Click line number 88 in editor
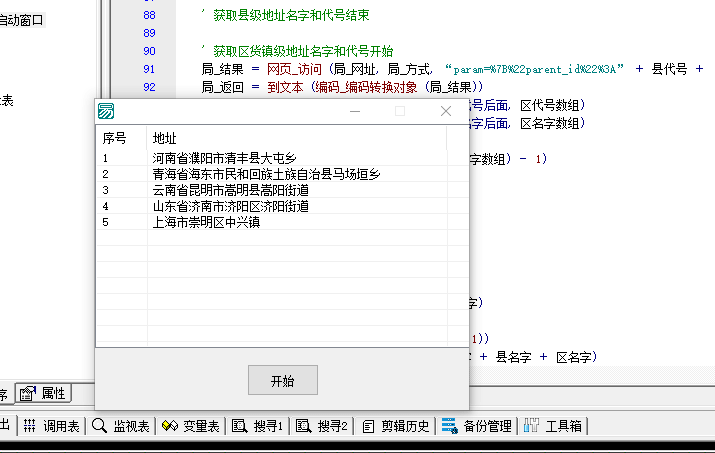Screen dimensions: 715x453 (x=149, y=15)
